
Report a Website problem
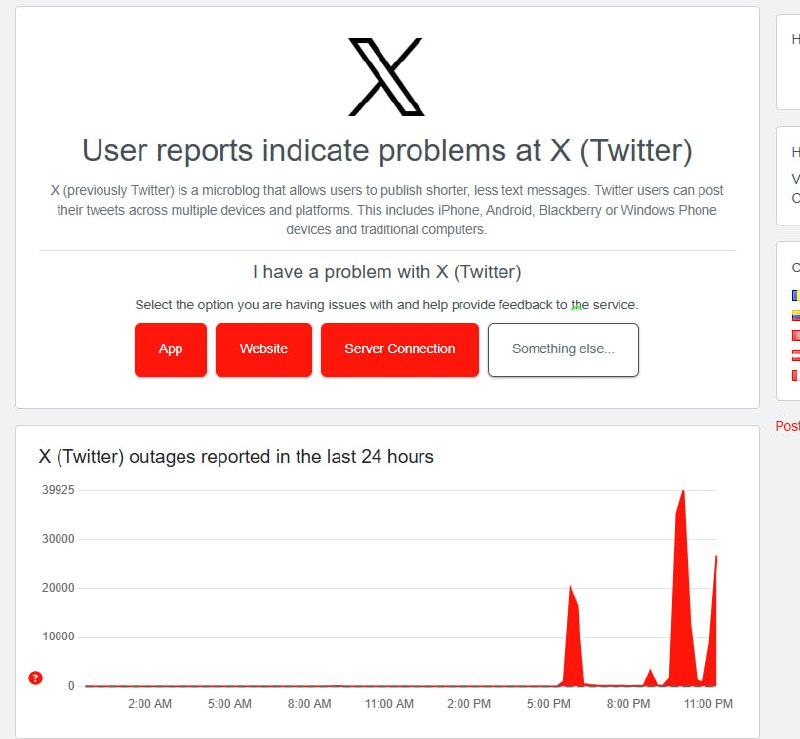[x=264, y=350]
